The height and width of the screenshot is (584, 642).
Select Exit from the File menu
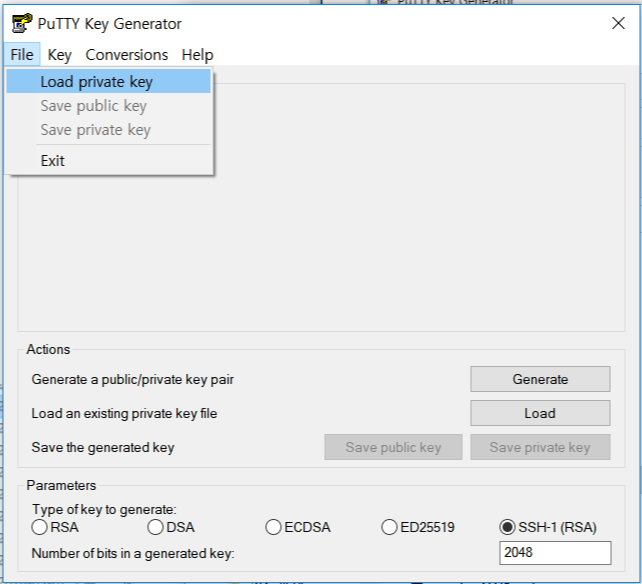click(109, 161)
